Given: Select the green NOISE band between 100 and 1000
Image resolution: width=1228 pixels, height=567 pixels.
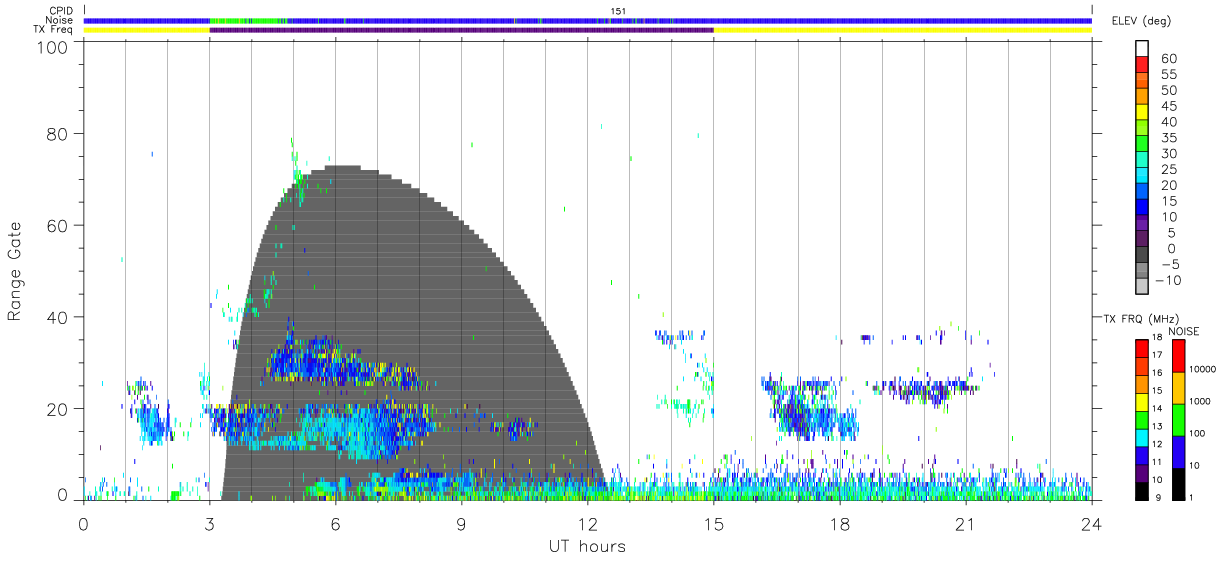Looking at the screenshot, I should pos(1178,419).
